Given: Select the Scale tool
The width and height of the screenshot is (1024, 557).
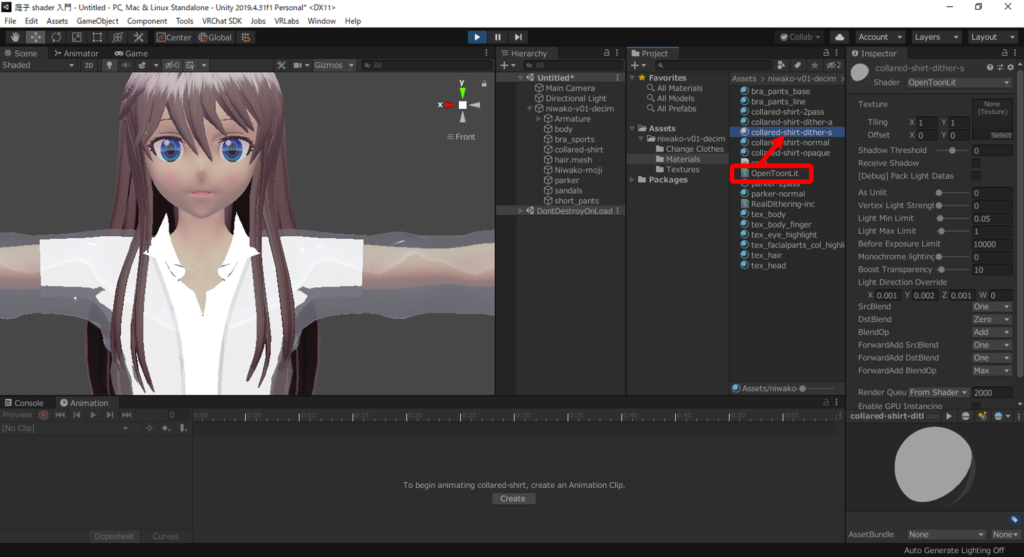Looking at the screenshot, I should coord(76,37).
